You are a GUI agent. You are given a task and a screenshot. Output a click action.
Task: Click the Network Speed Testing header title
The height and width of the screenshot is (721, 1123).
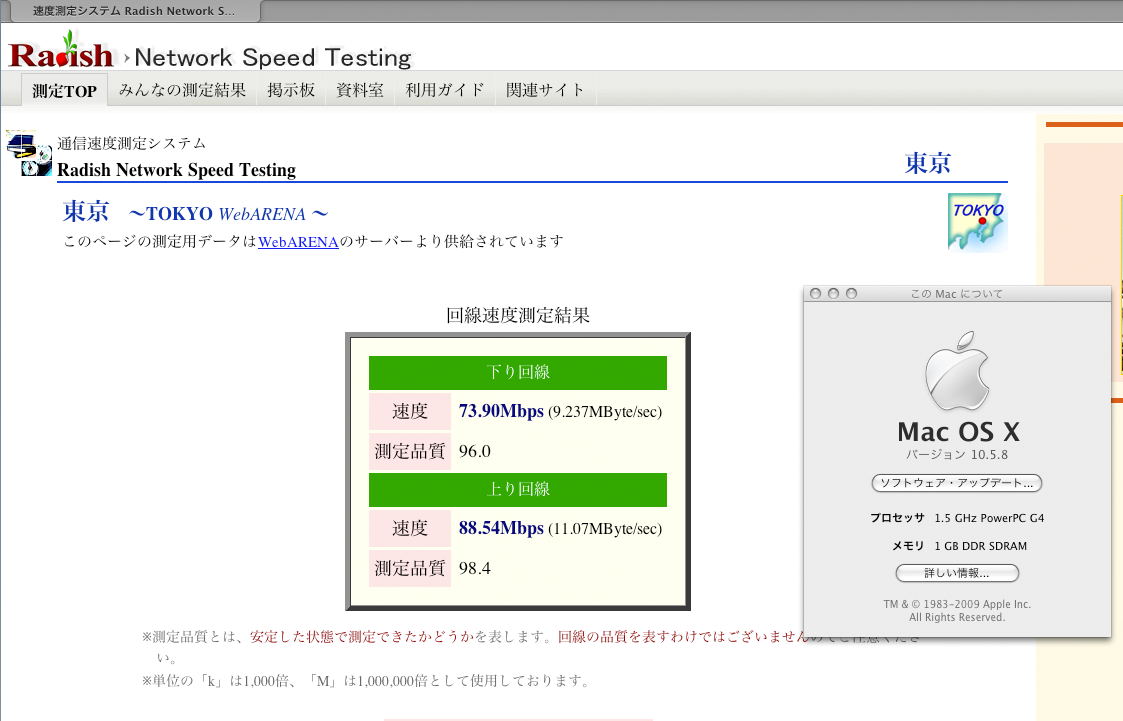(x=273, y=57)
